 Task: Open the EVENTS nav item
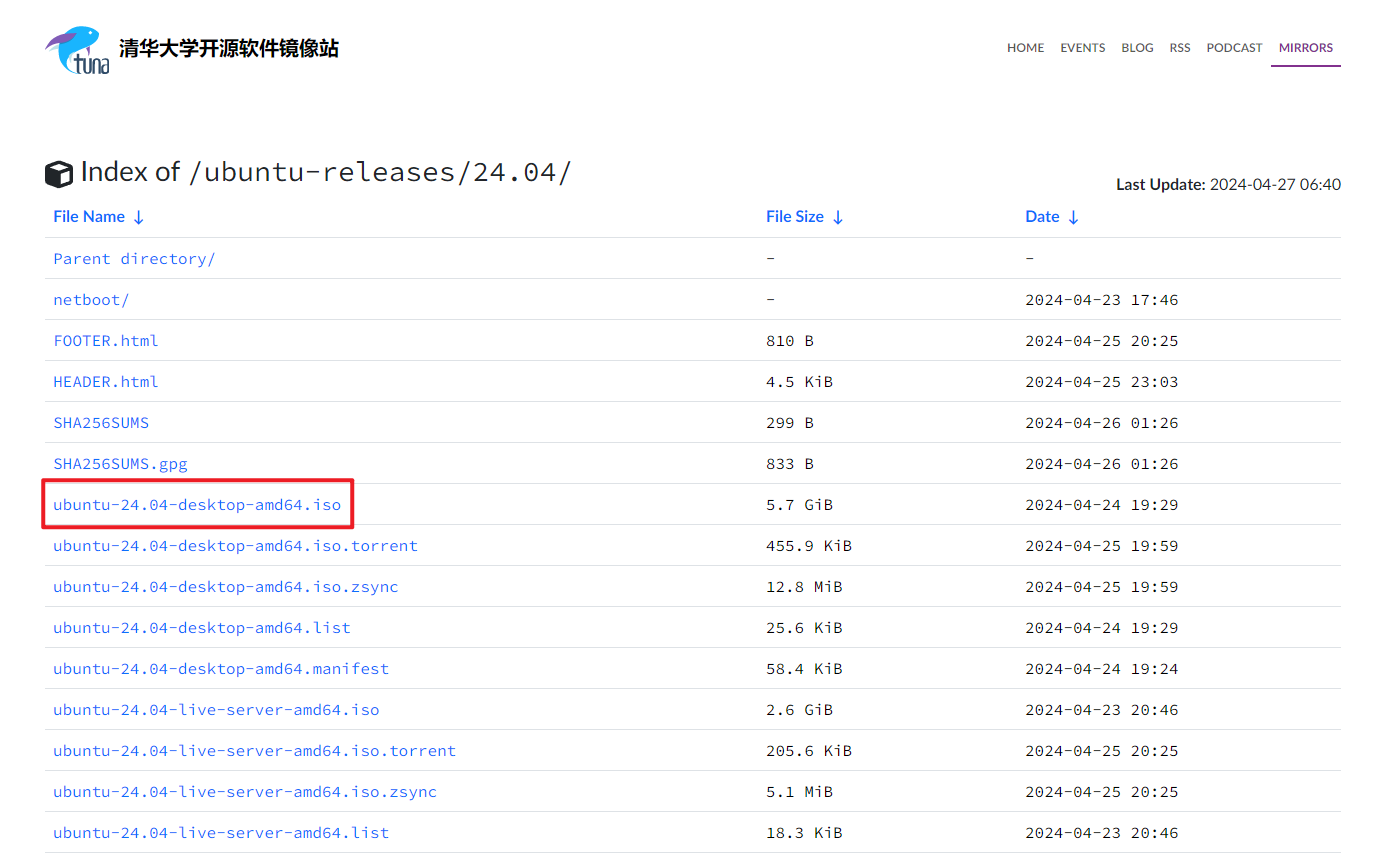tap(1083, 48)
